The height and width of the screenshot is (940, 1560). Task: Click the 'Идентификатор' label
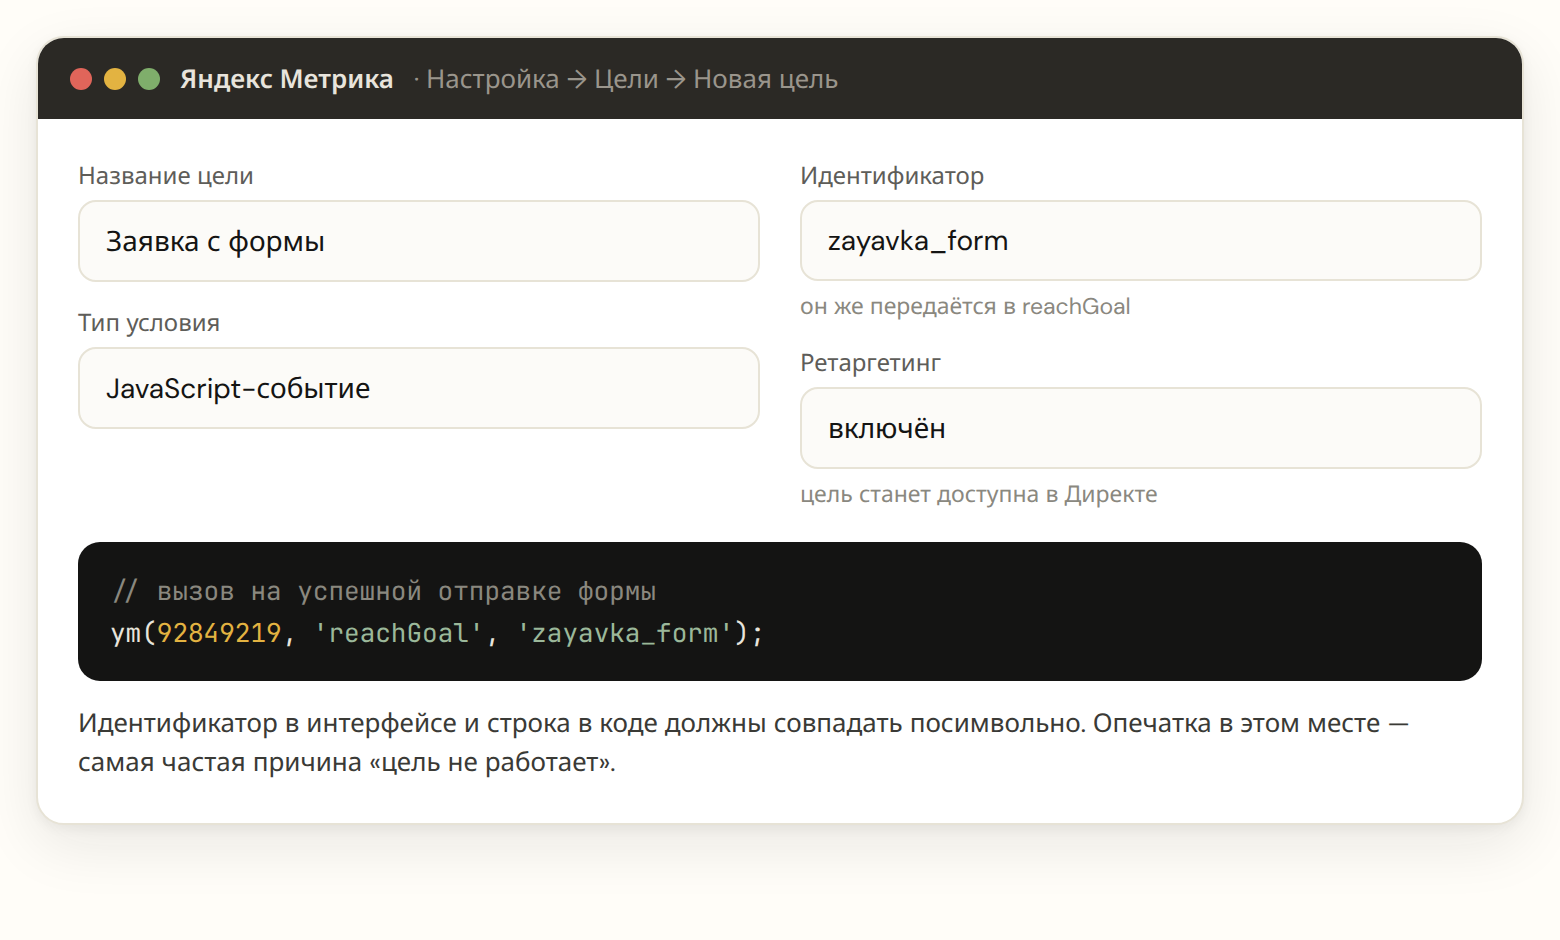pos(892,176)
